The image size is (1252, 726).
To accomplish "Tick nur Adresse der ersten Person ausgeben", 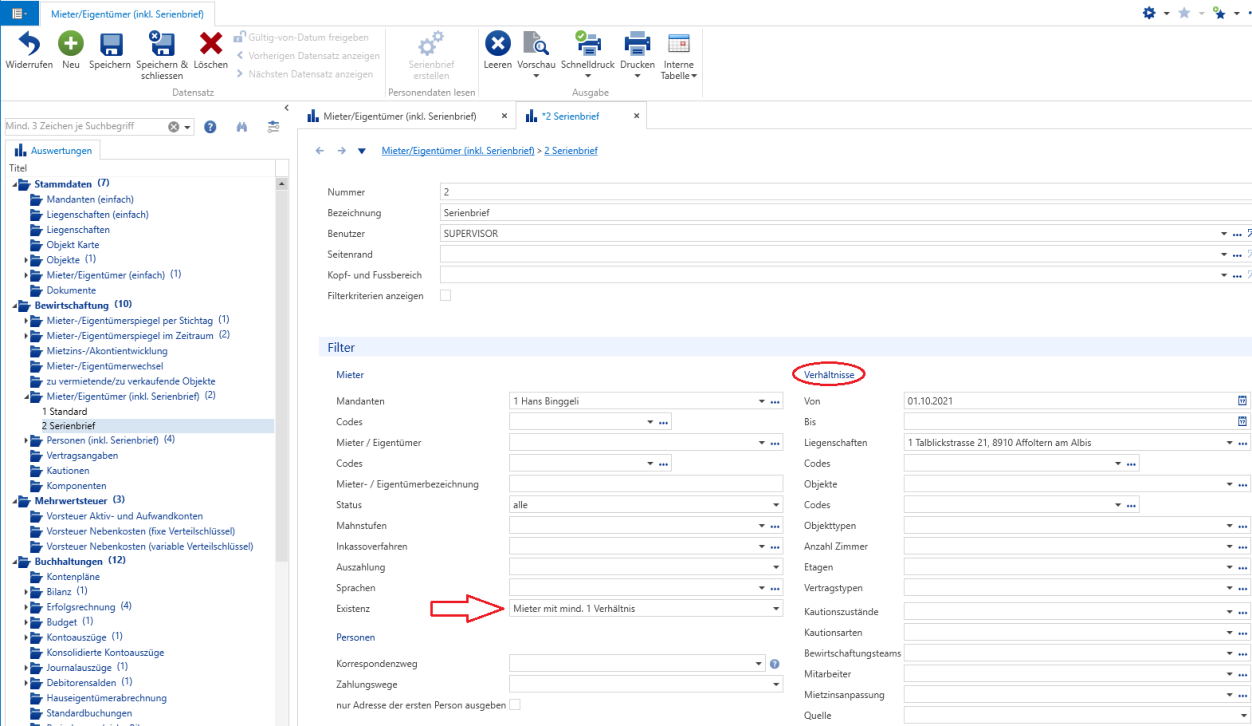I will [x=515, y=705].
